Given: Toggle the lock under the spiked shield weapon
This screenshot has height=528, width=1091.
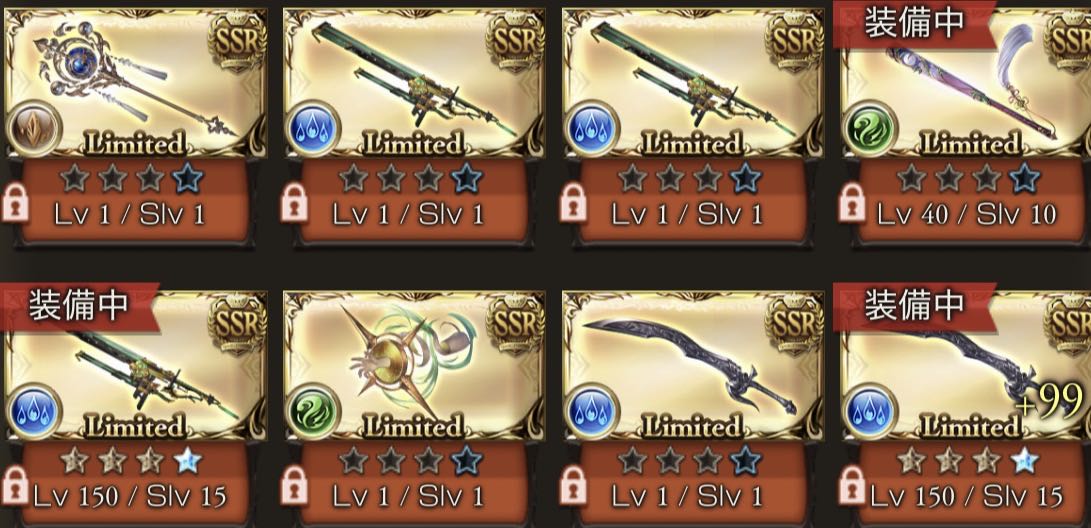Looking at the screenshot, I should pos(294,485).
